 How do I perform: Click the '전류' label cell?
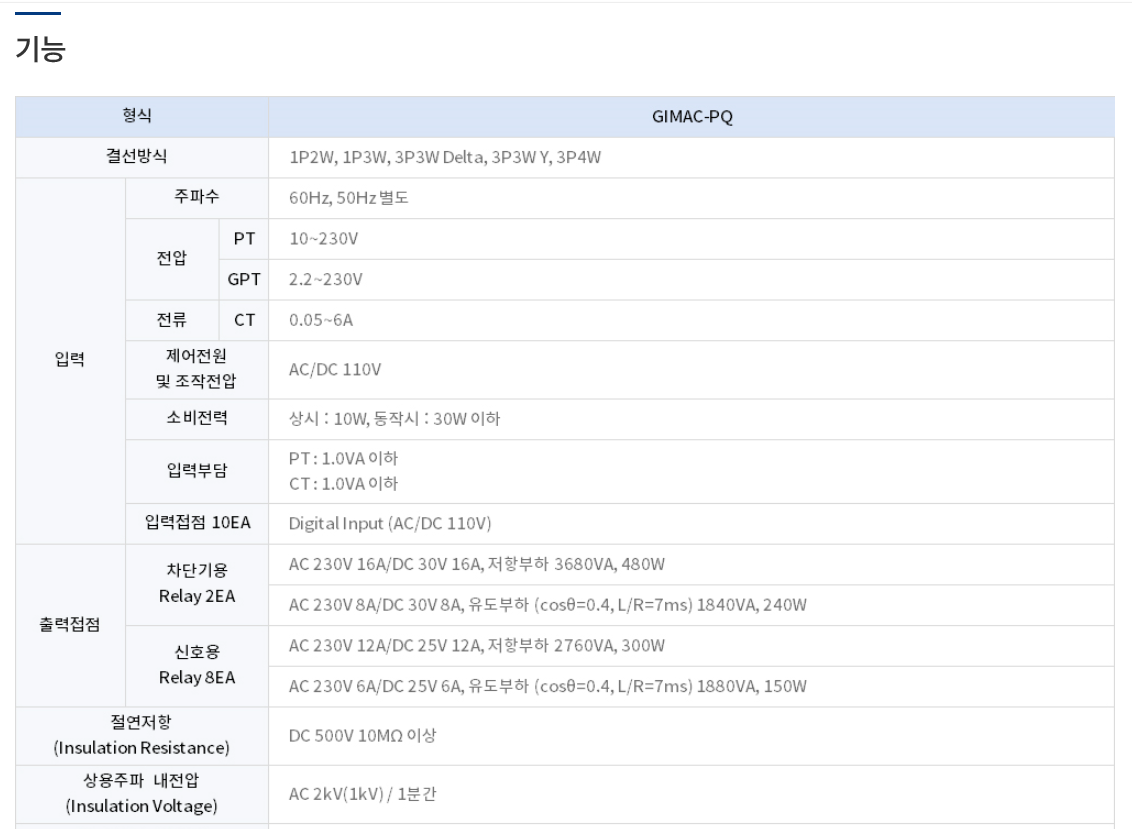click(172, 320)
